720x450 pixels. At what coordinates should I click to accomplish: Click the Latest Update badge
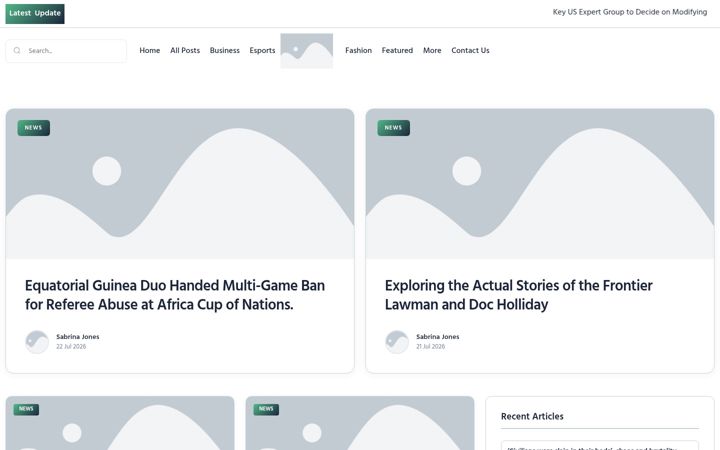(x=35, y=13)
